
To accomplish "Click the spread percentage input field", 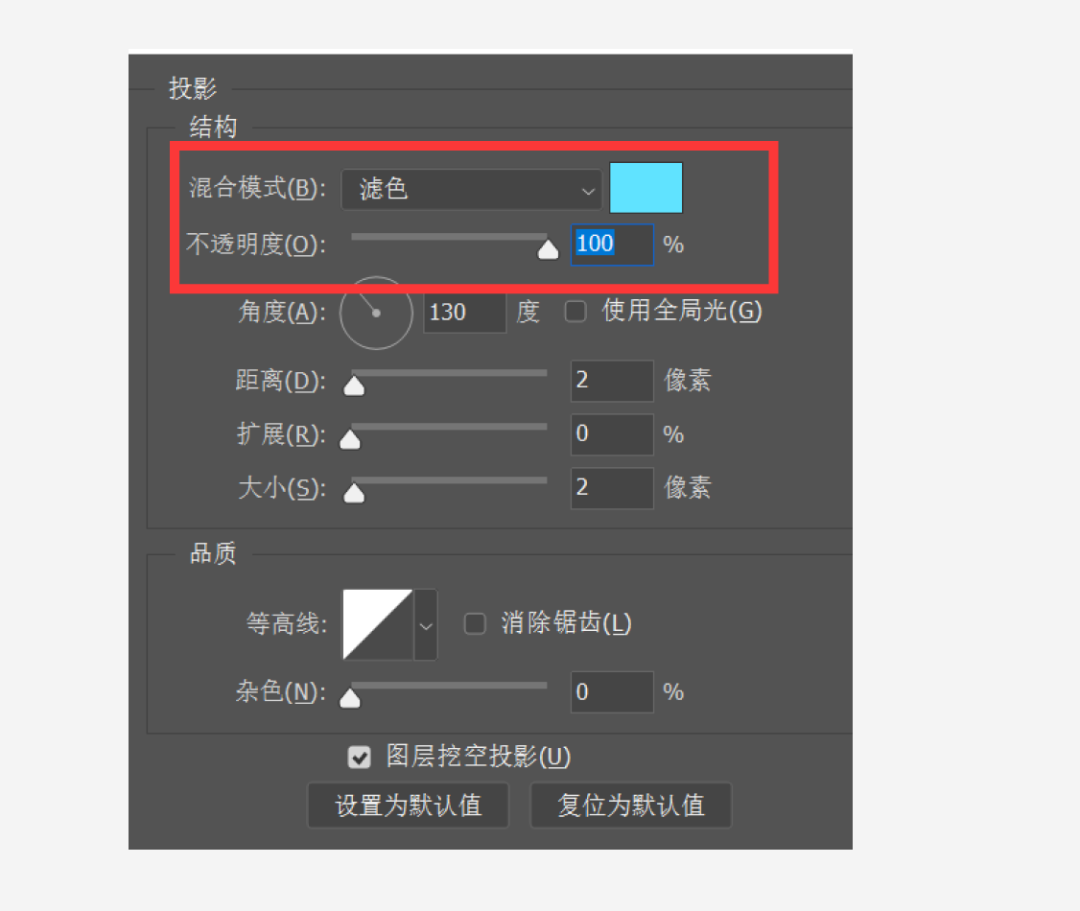I will point(612,434).
